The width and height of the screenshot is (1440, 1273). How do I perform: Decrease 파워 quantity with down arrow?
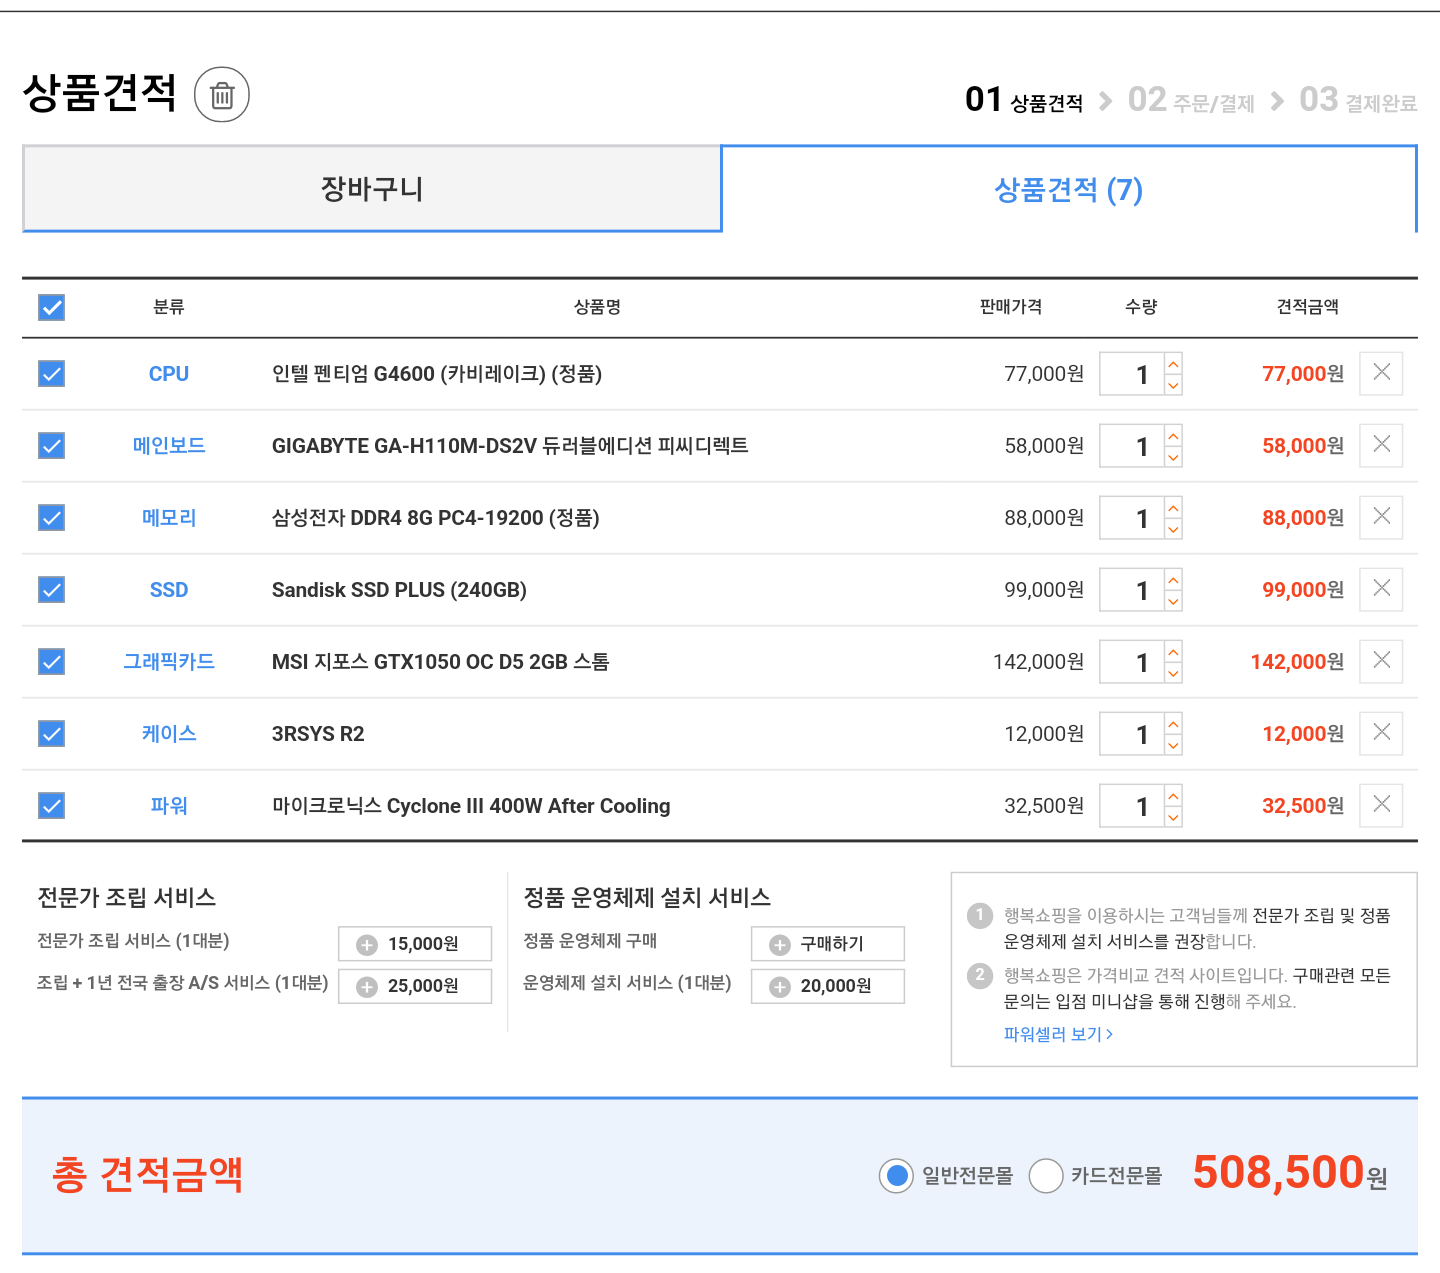tap(1174, 817)
